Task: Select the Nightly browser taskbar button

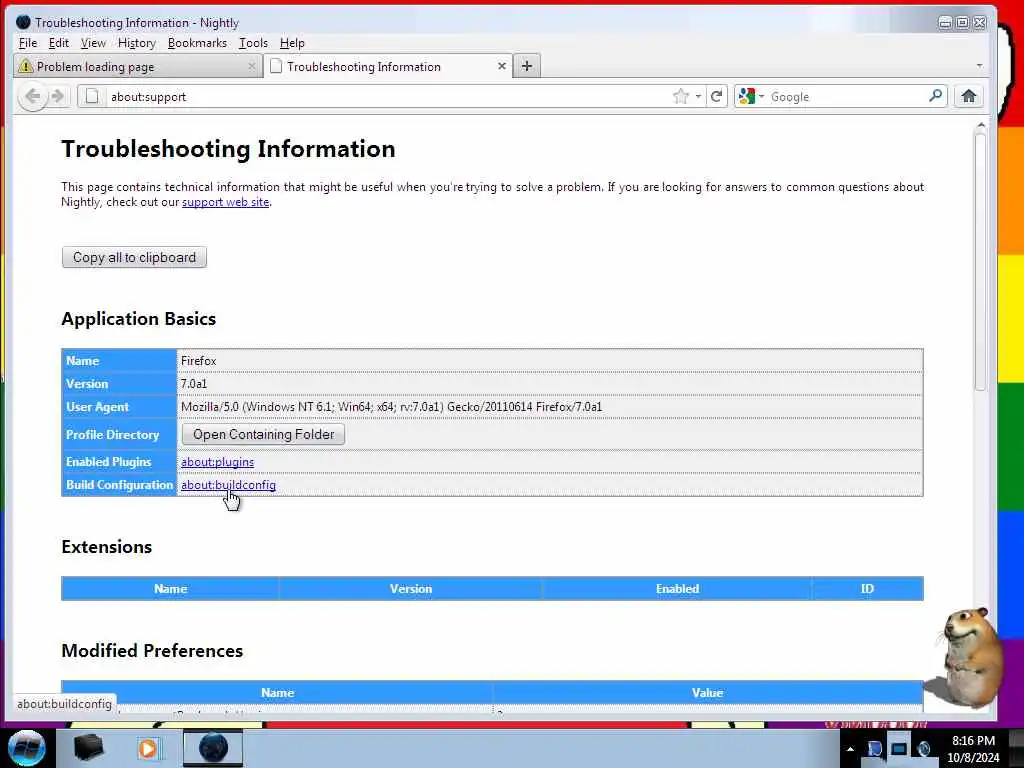Action: (213, 748)
